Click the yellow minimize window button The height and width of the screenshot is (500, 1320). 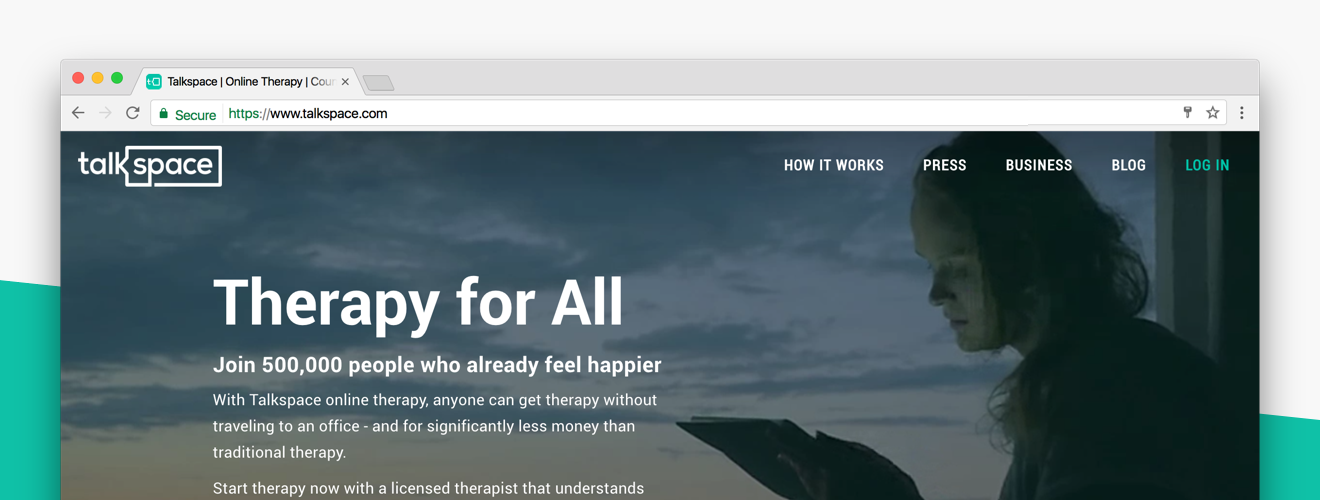[97, 78]
